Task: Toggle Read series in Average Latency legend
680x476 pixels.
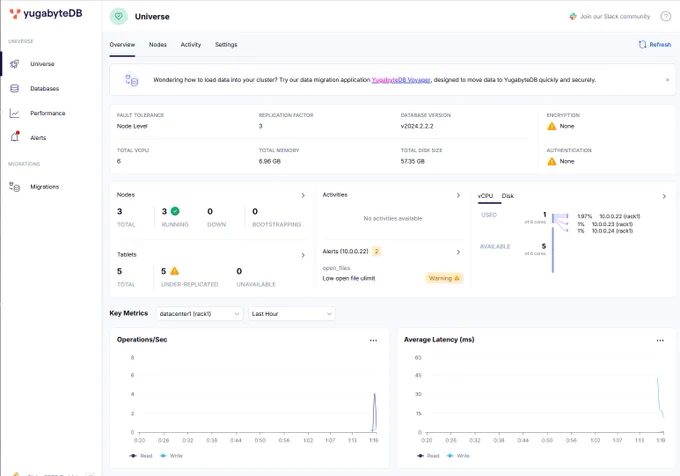Action: pos(428,456)
